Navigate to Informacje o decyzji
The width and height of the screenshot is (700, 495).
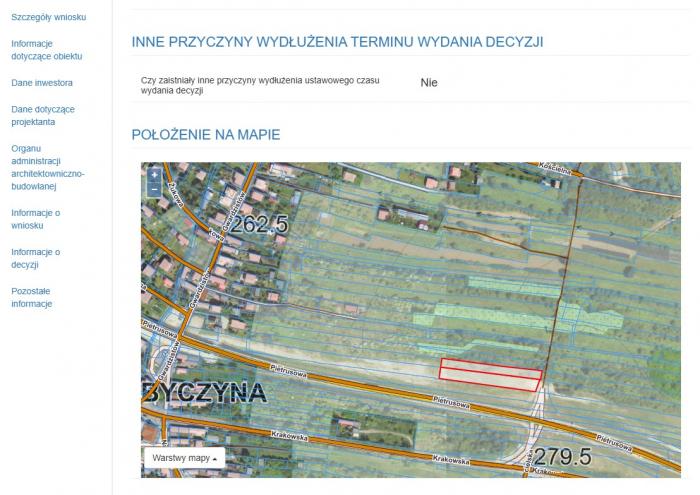(x=36, y=258)
